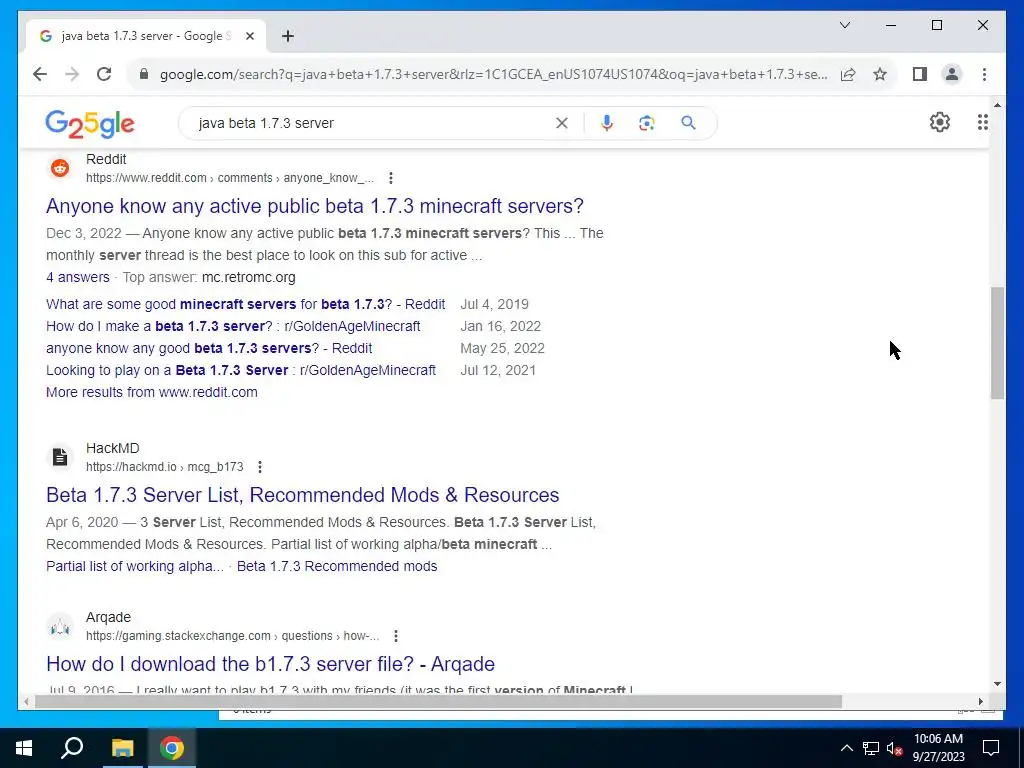1024x768 pixels.
Task: Open 'Partial list of working alpha...' sitelink
Action: tap(135, 566)
